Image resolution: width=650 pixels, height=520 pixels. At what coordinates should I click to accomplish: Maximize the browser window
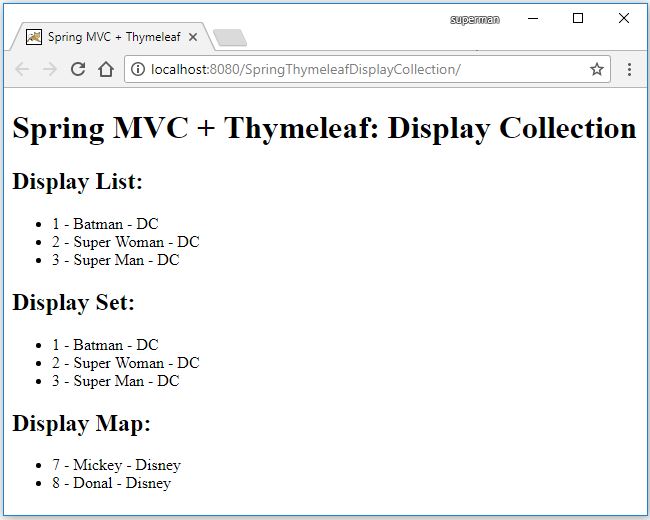(x=578, y=18)
